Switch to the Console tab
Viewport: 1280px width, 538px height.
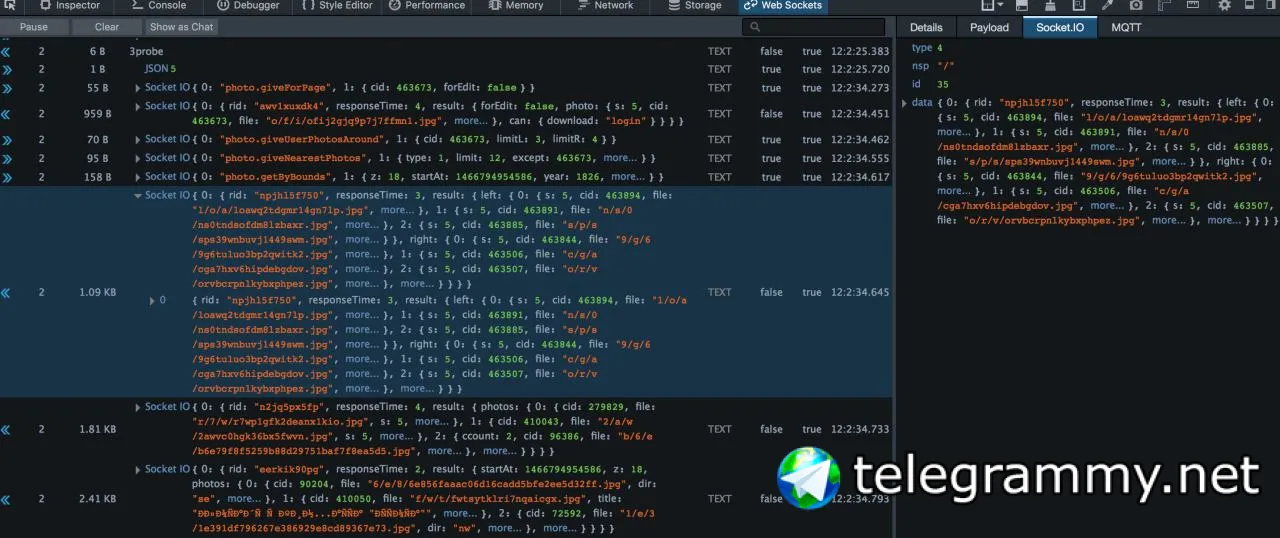(x=159, y=5)
